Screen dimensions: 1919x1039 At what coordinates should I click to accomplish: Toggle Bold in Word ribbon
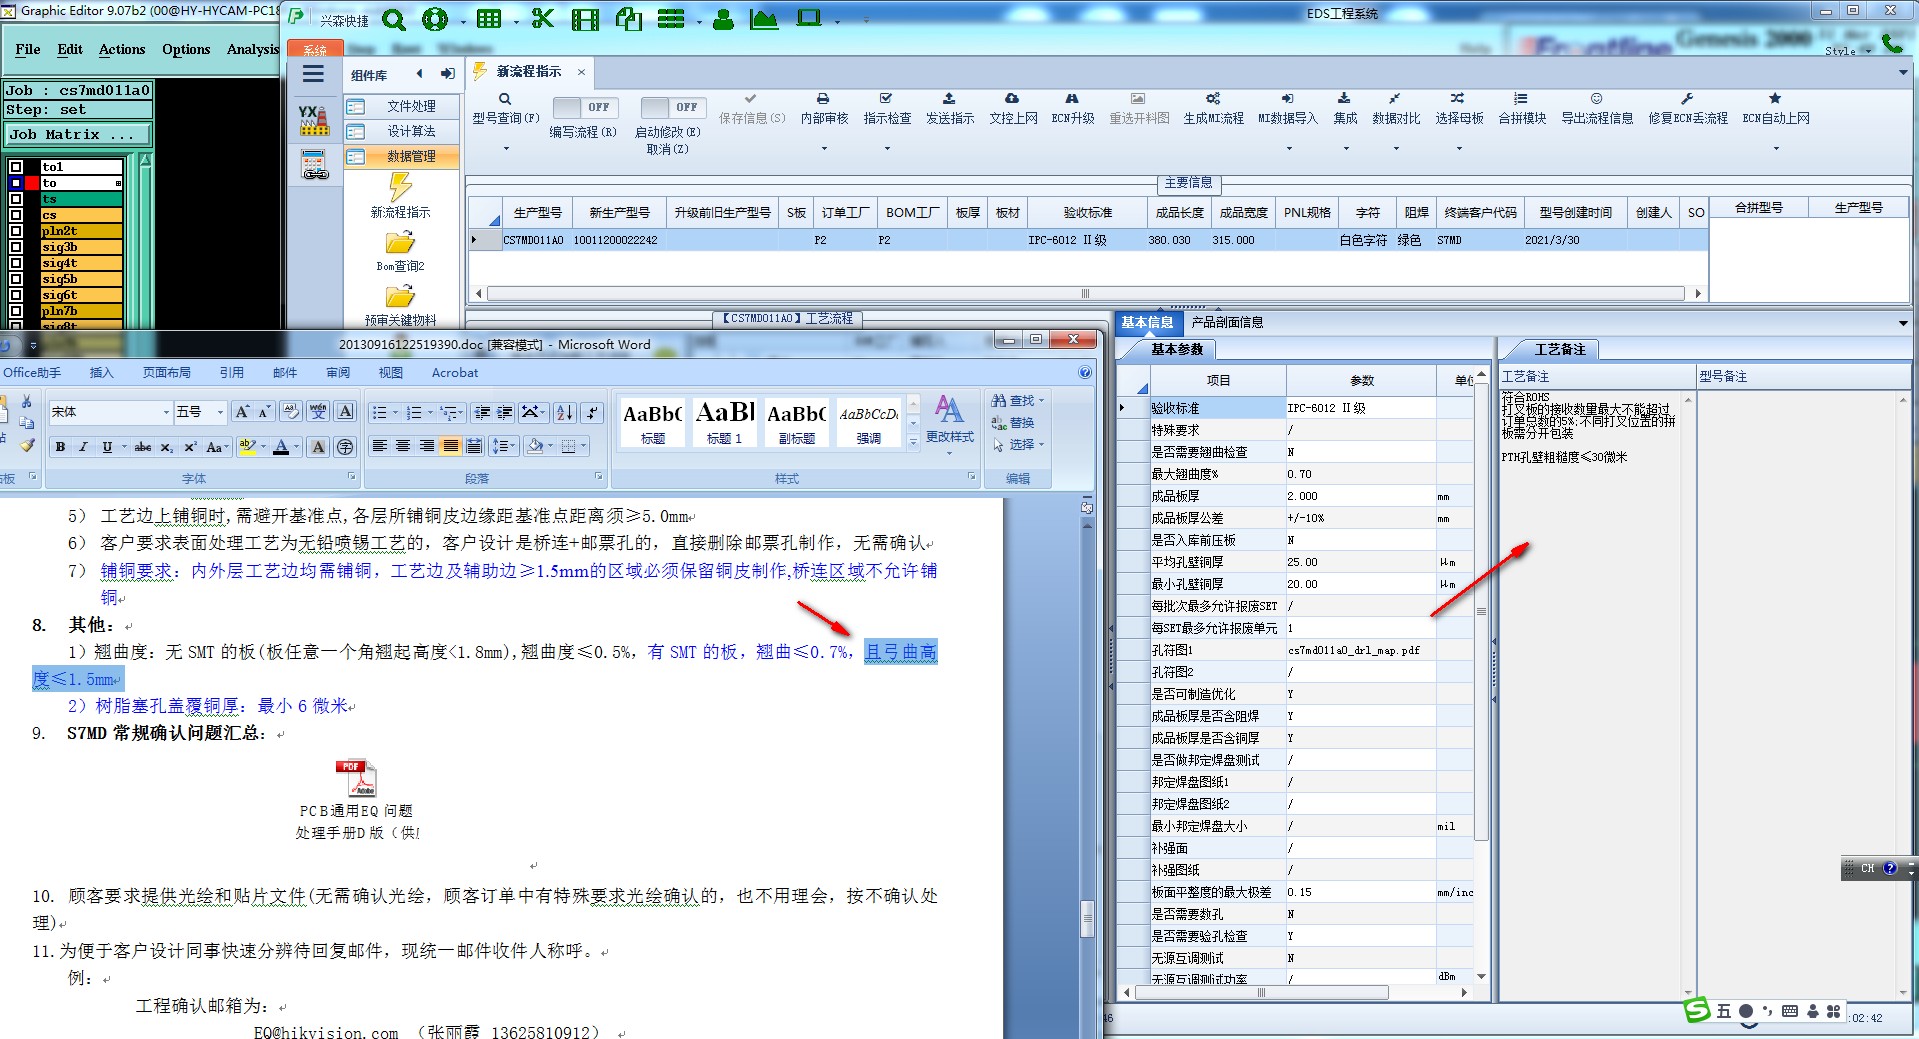click(61, 447)
